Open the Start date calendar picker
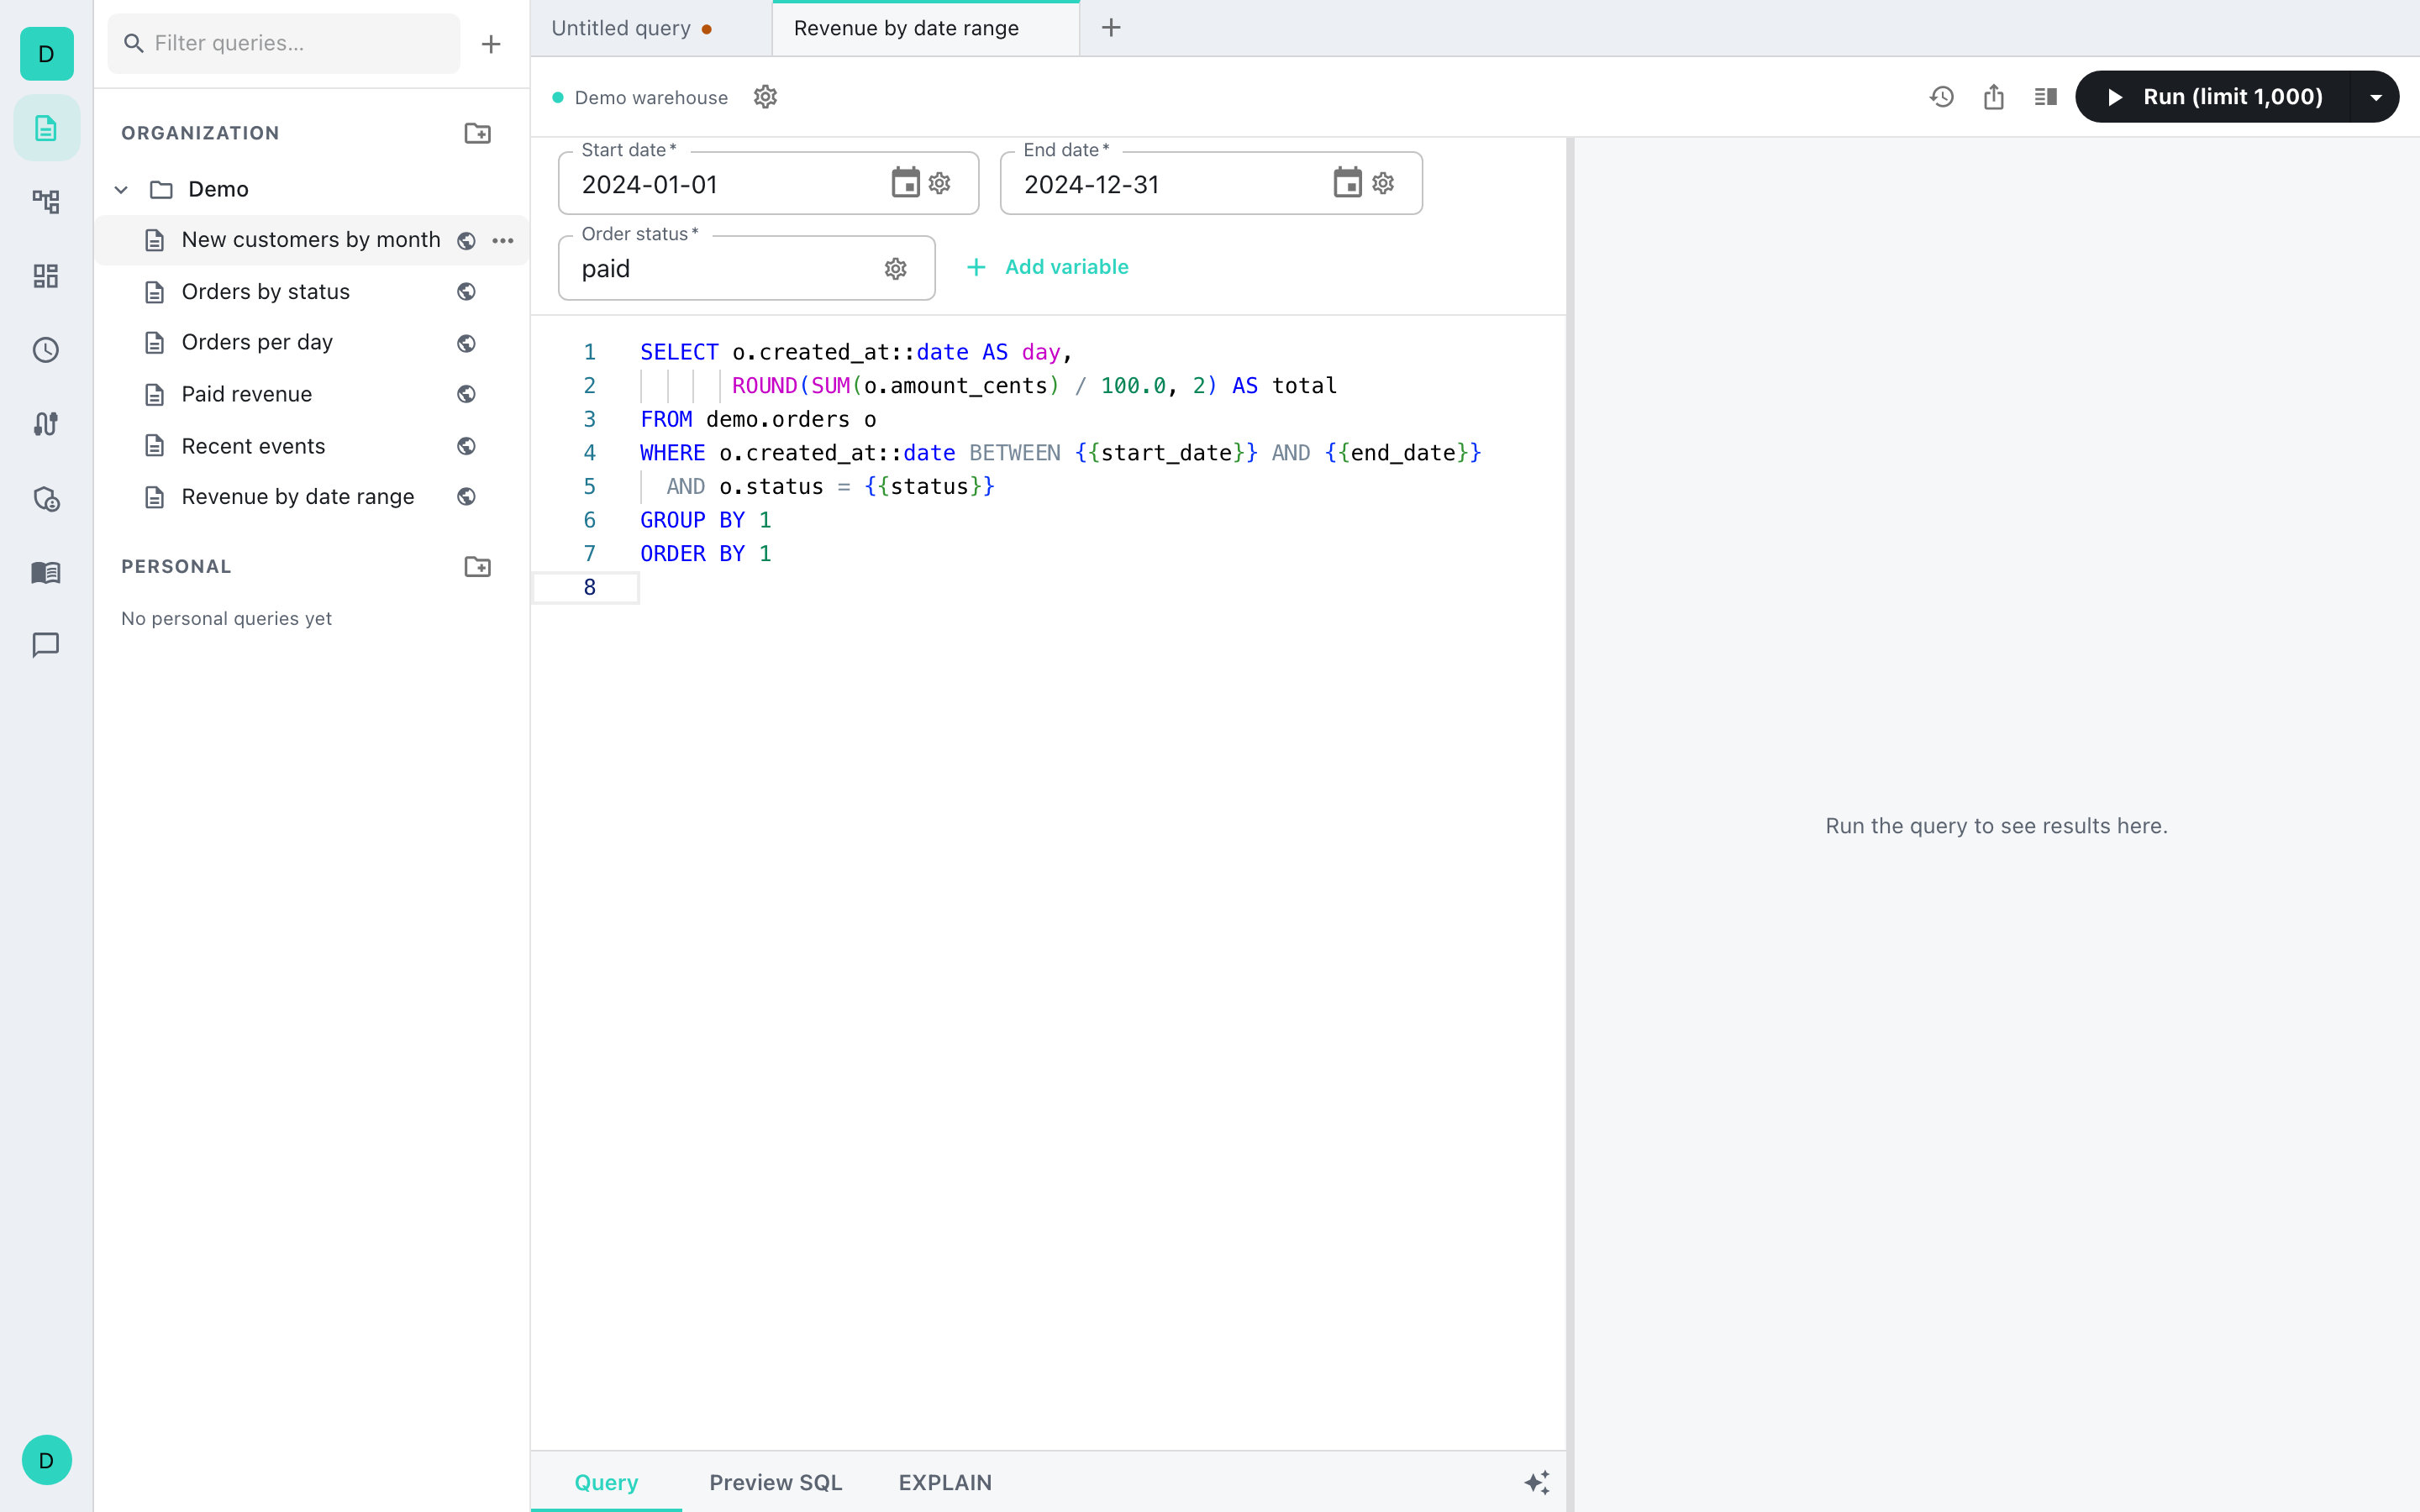 click(x=906, y=183)
